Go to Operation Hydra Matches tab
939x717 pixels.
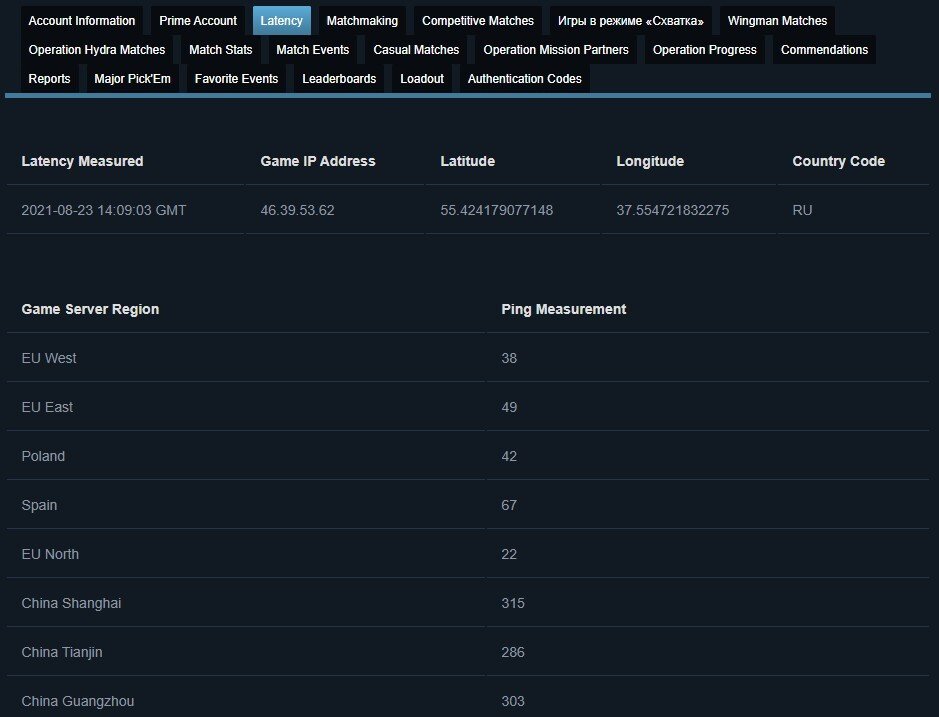click(x=97, y=50)
